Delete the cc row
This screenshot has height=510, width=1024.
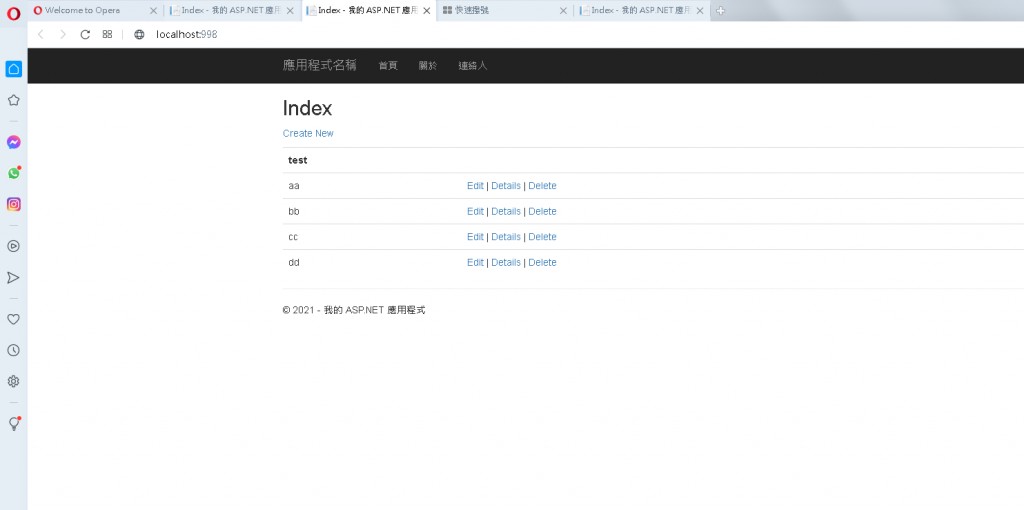pyautogui.click(x=542, y=236)
